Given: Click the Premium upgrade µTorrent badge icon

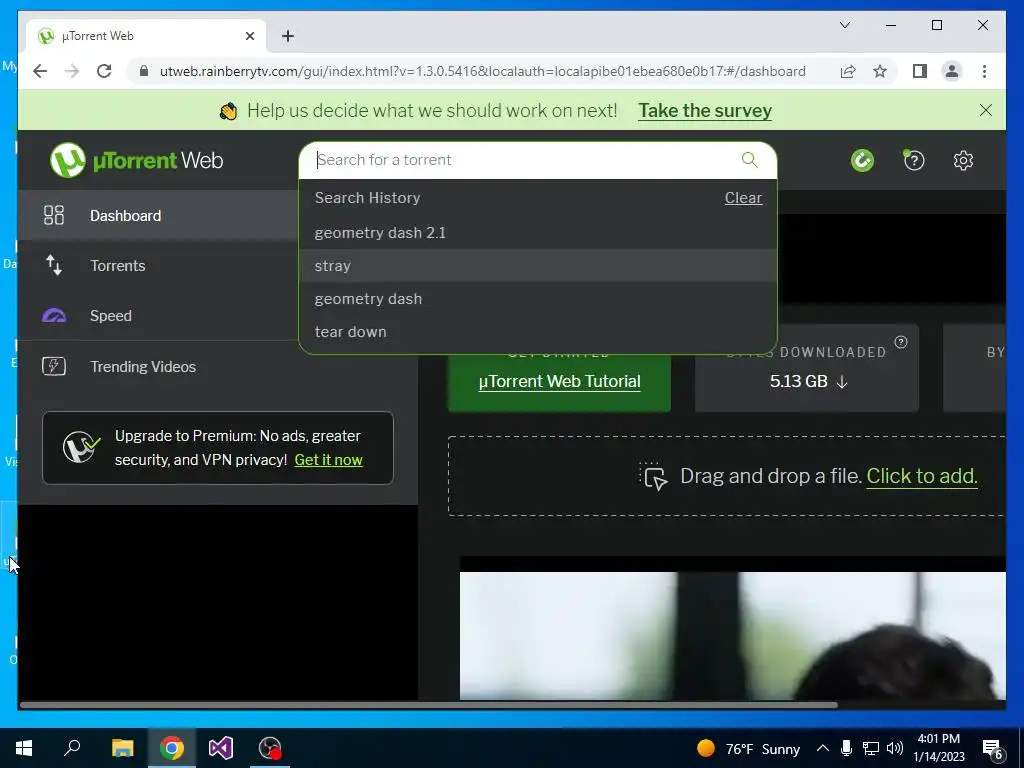Looking at the screenshot, I should [x=81, y=448].
